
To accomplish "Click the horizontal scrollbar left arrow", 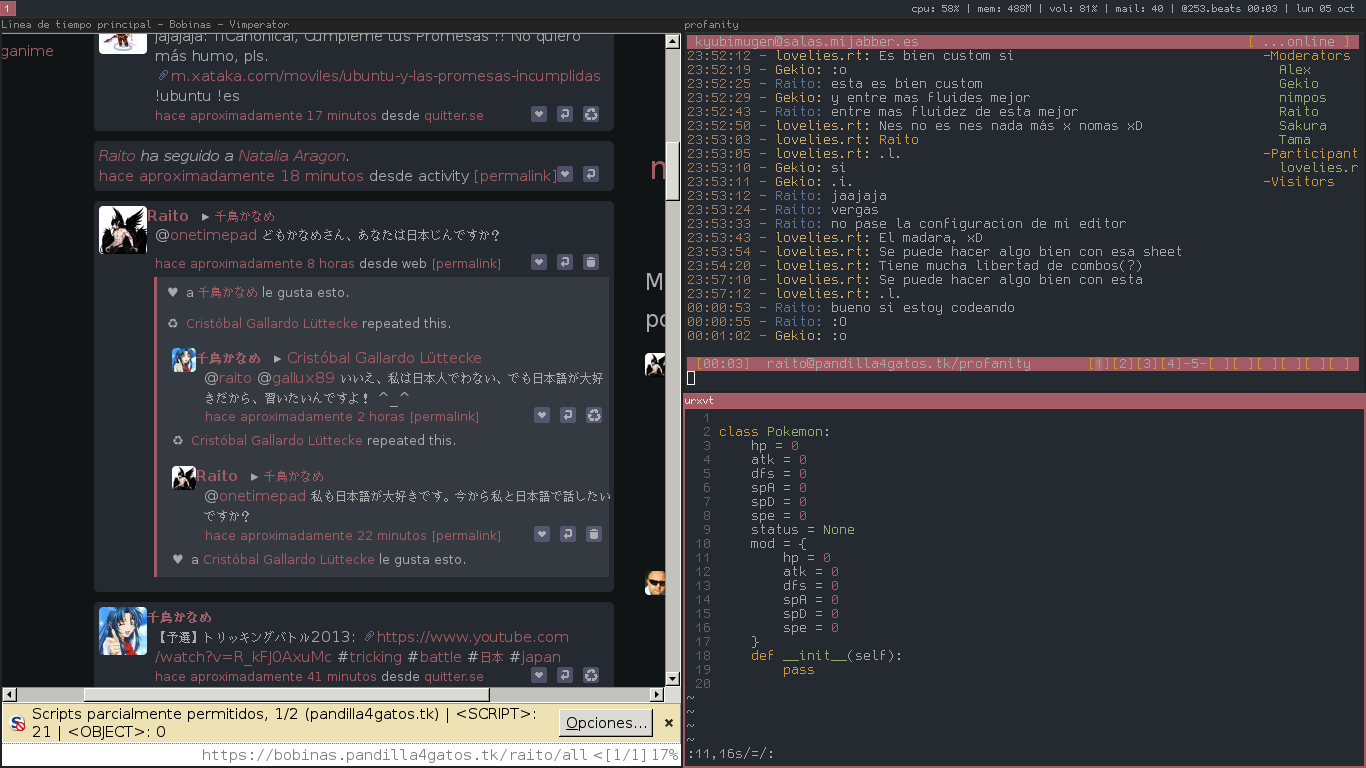I will [x=9, y=694].
